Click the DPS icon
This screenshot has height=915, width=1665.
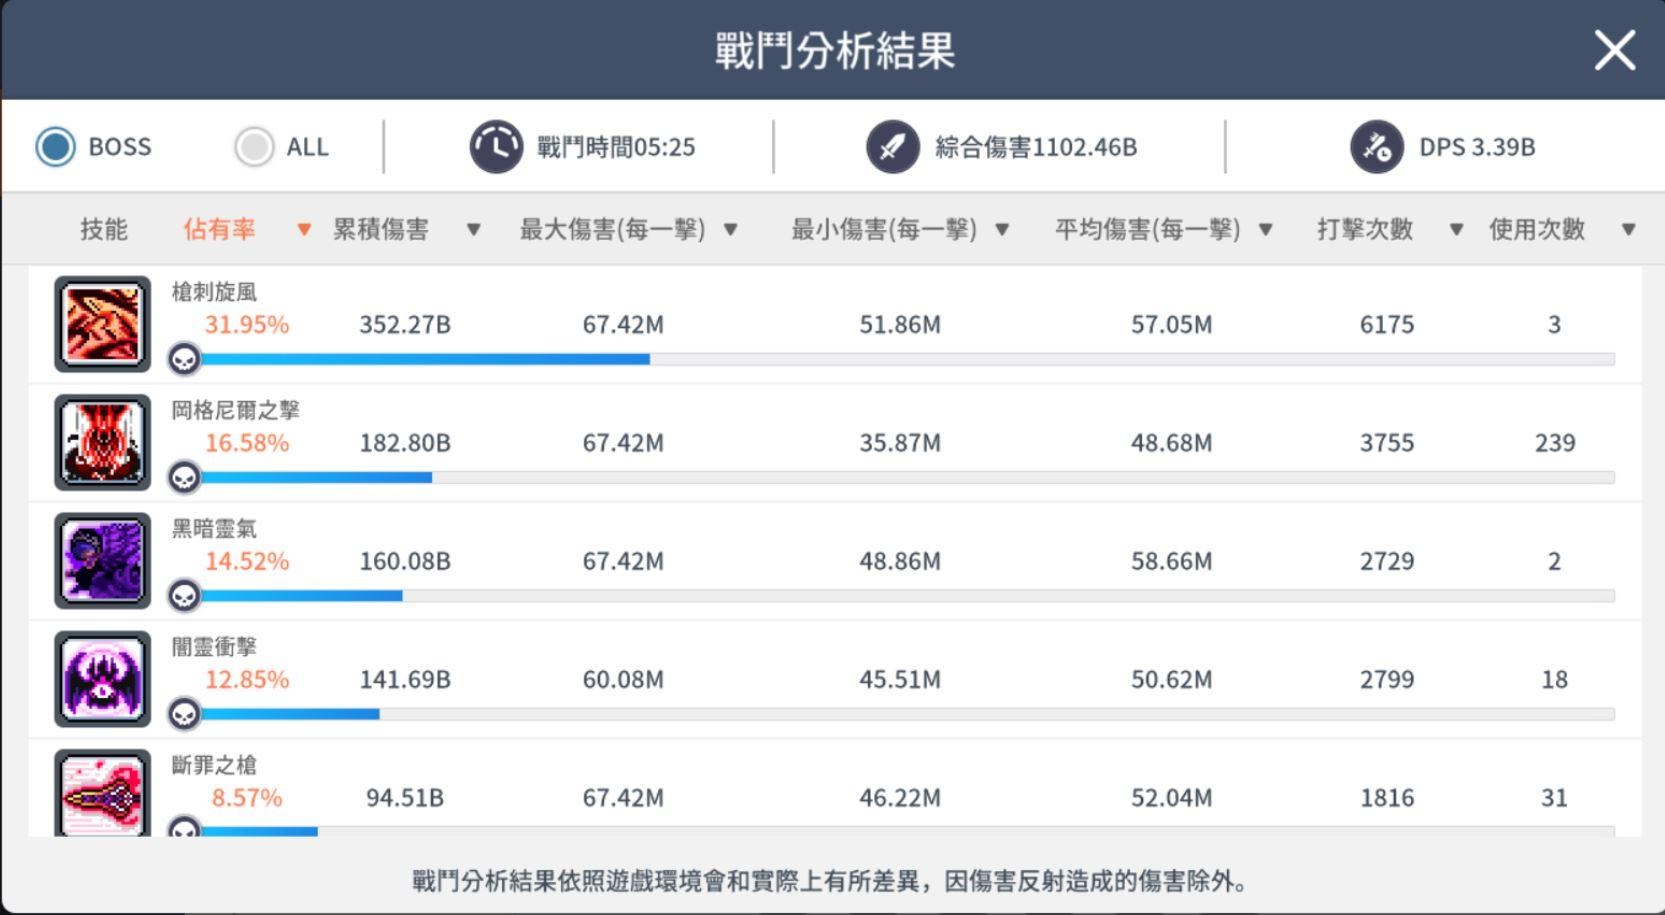point(1376,147)
